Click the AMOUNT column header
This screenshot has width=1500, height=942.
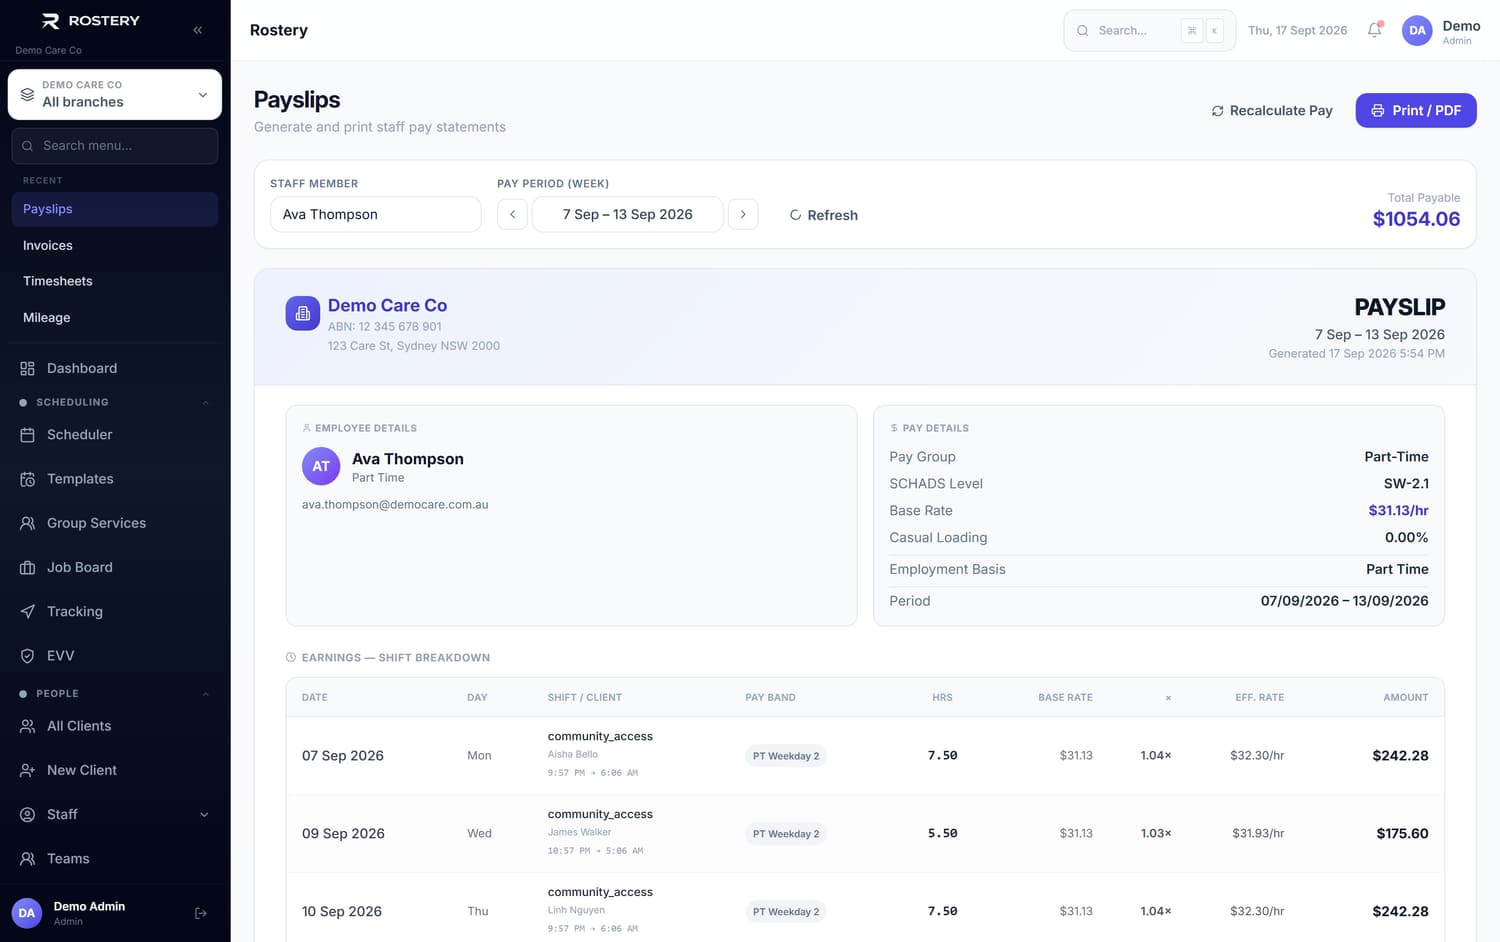pos(1405,698)
